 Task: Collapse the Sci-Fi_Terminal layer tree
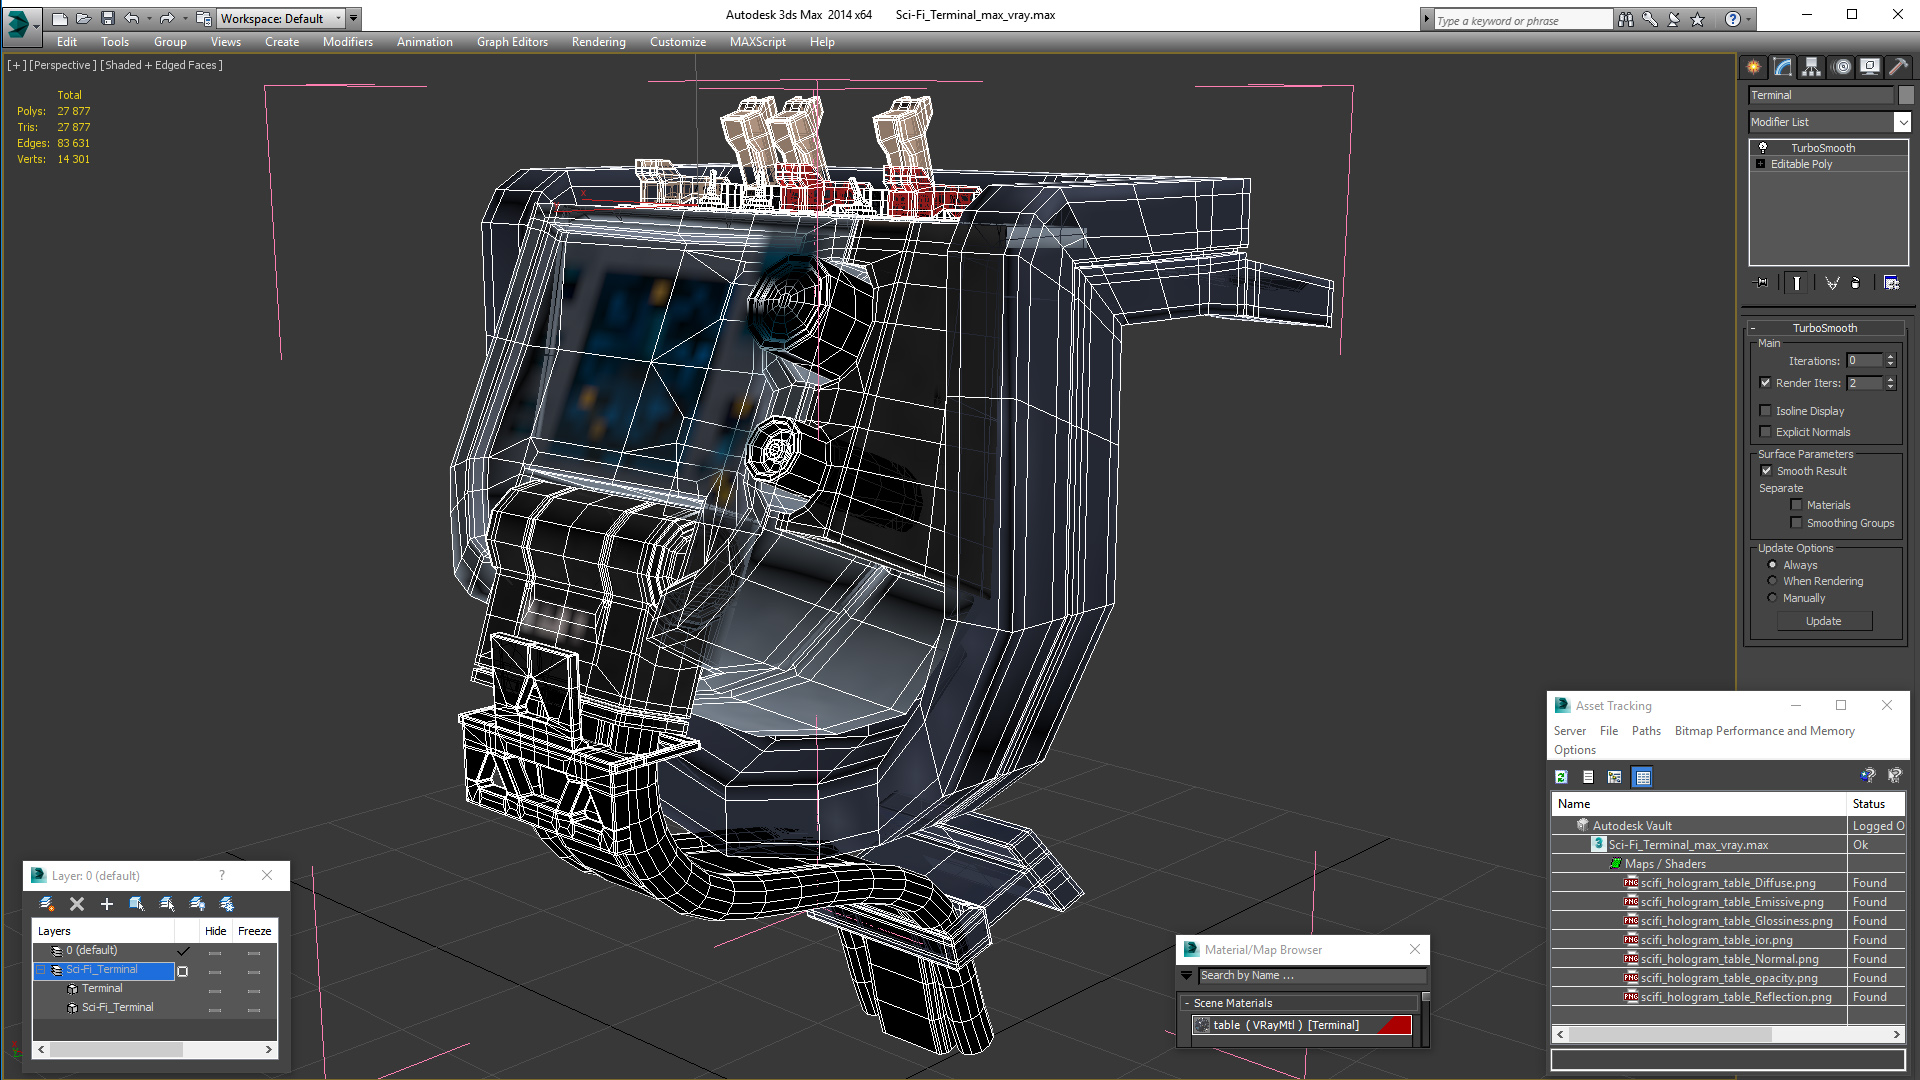tap(42, 970)
